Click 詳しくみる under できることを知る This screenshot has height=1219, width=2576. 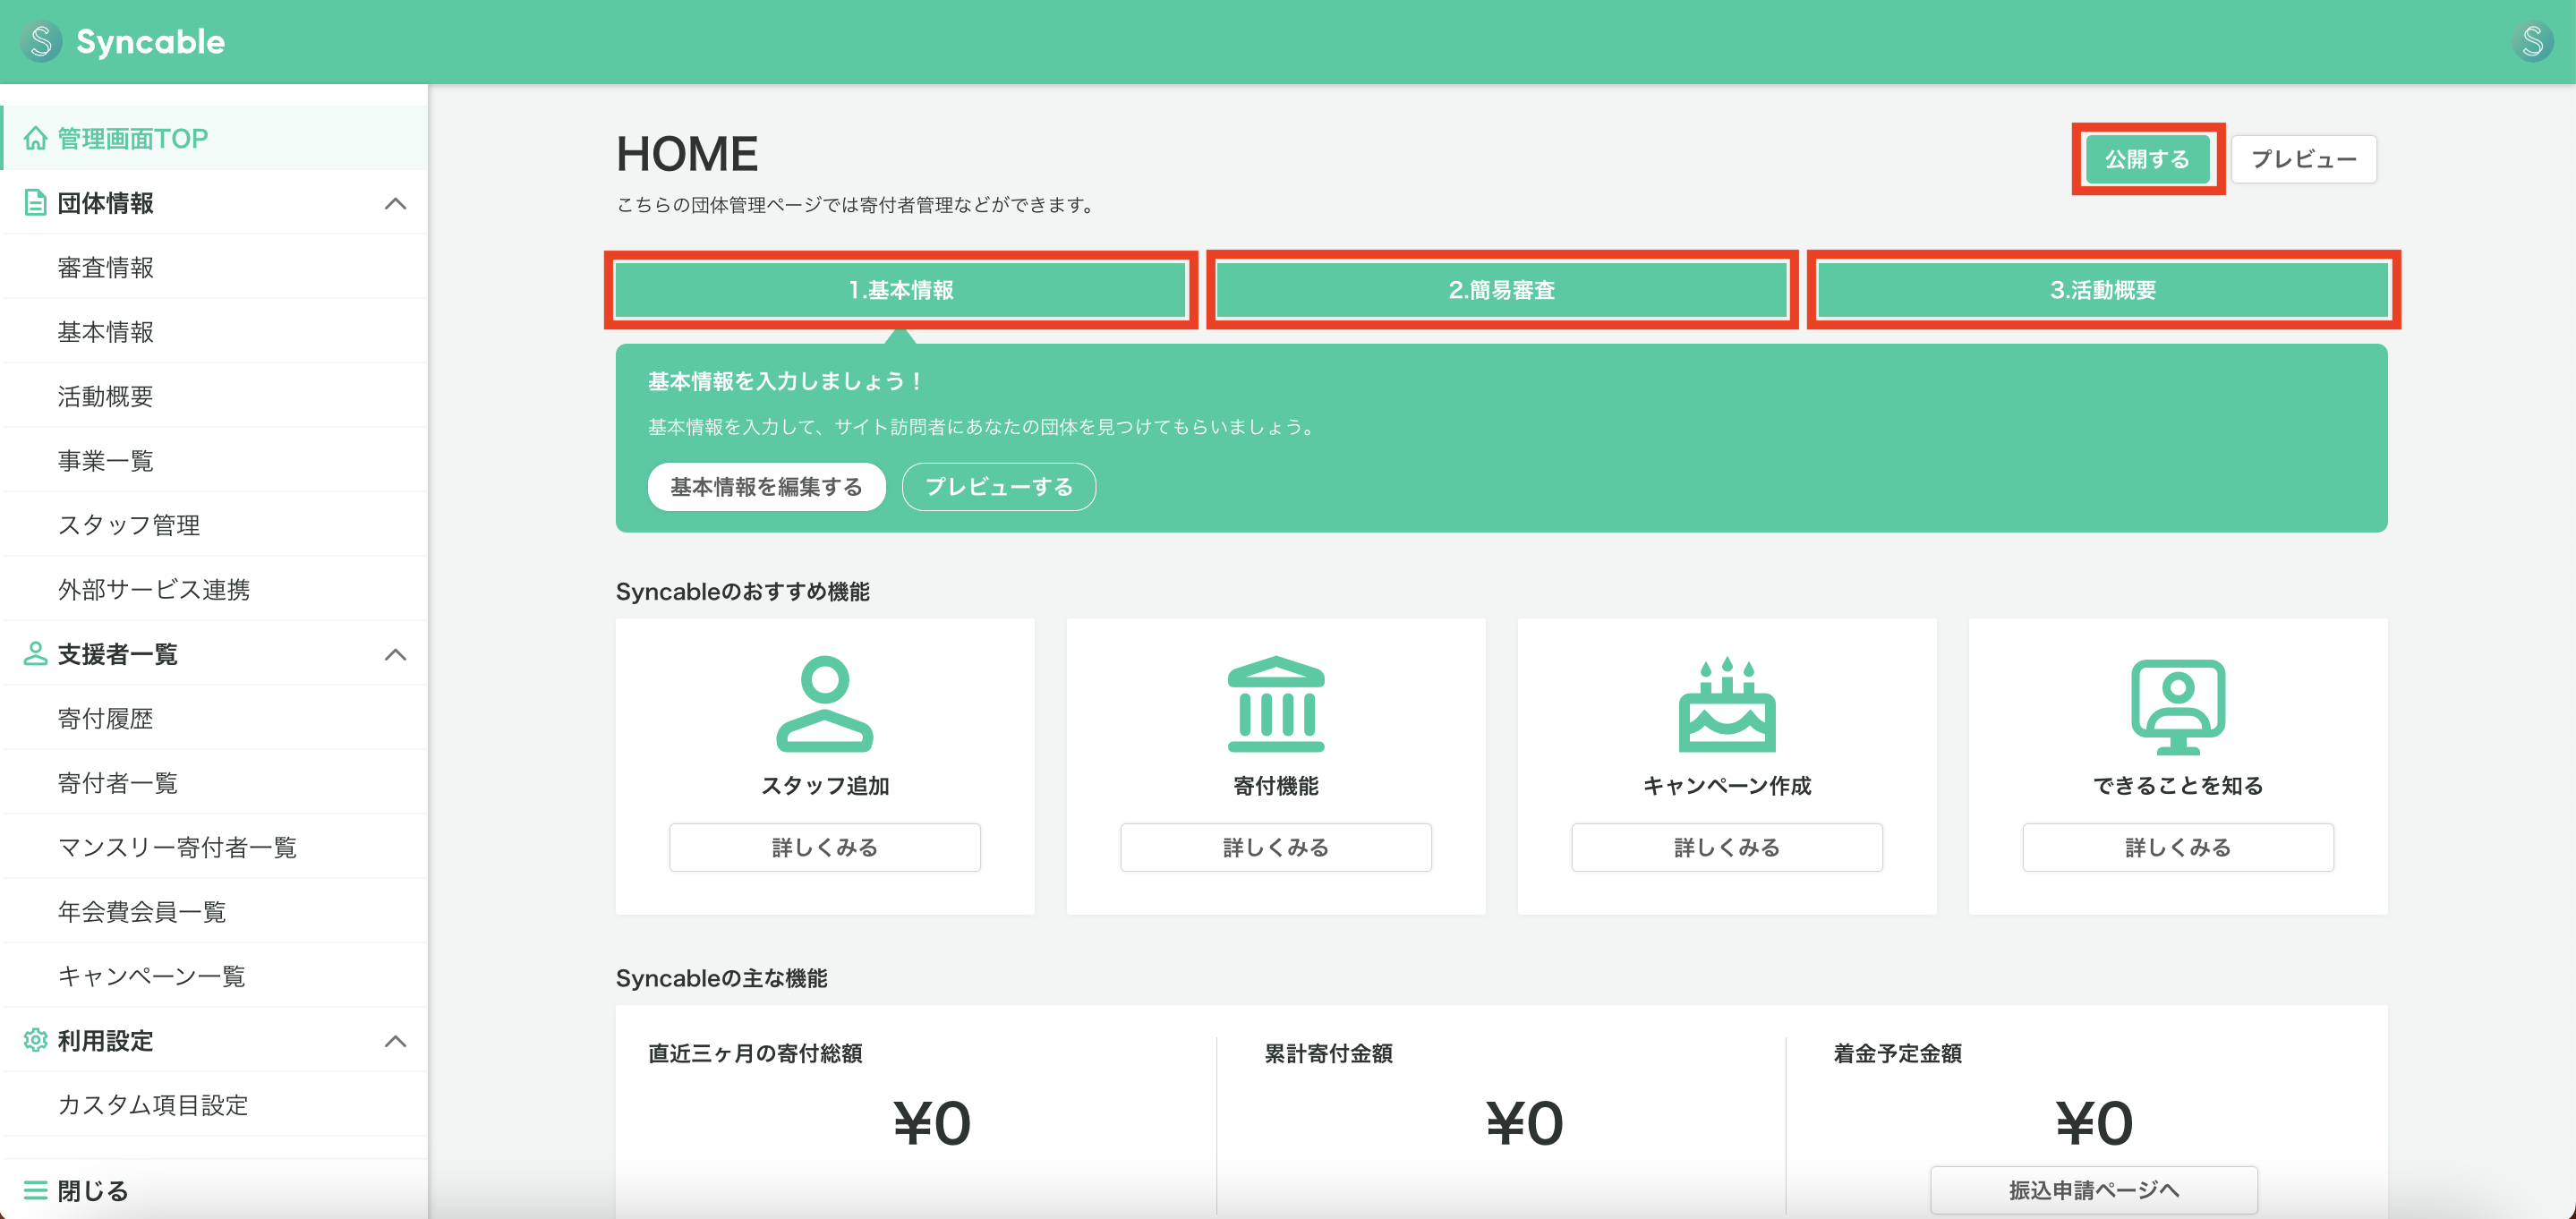(2178, 848)
